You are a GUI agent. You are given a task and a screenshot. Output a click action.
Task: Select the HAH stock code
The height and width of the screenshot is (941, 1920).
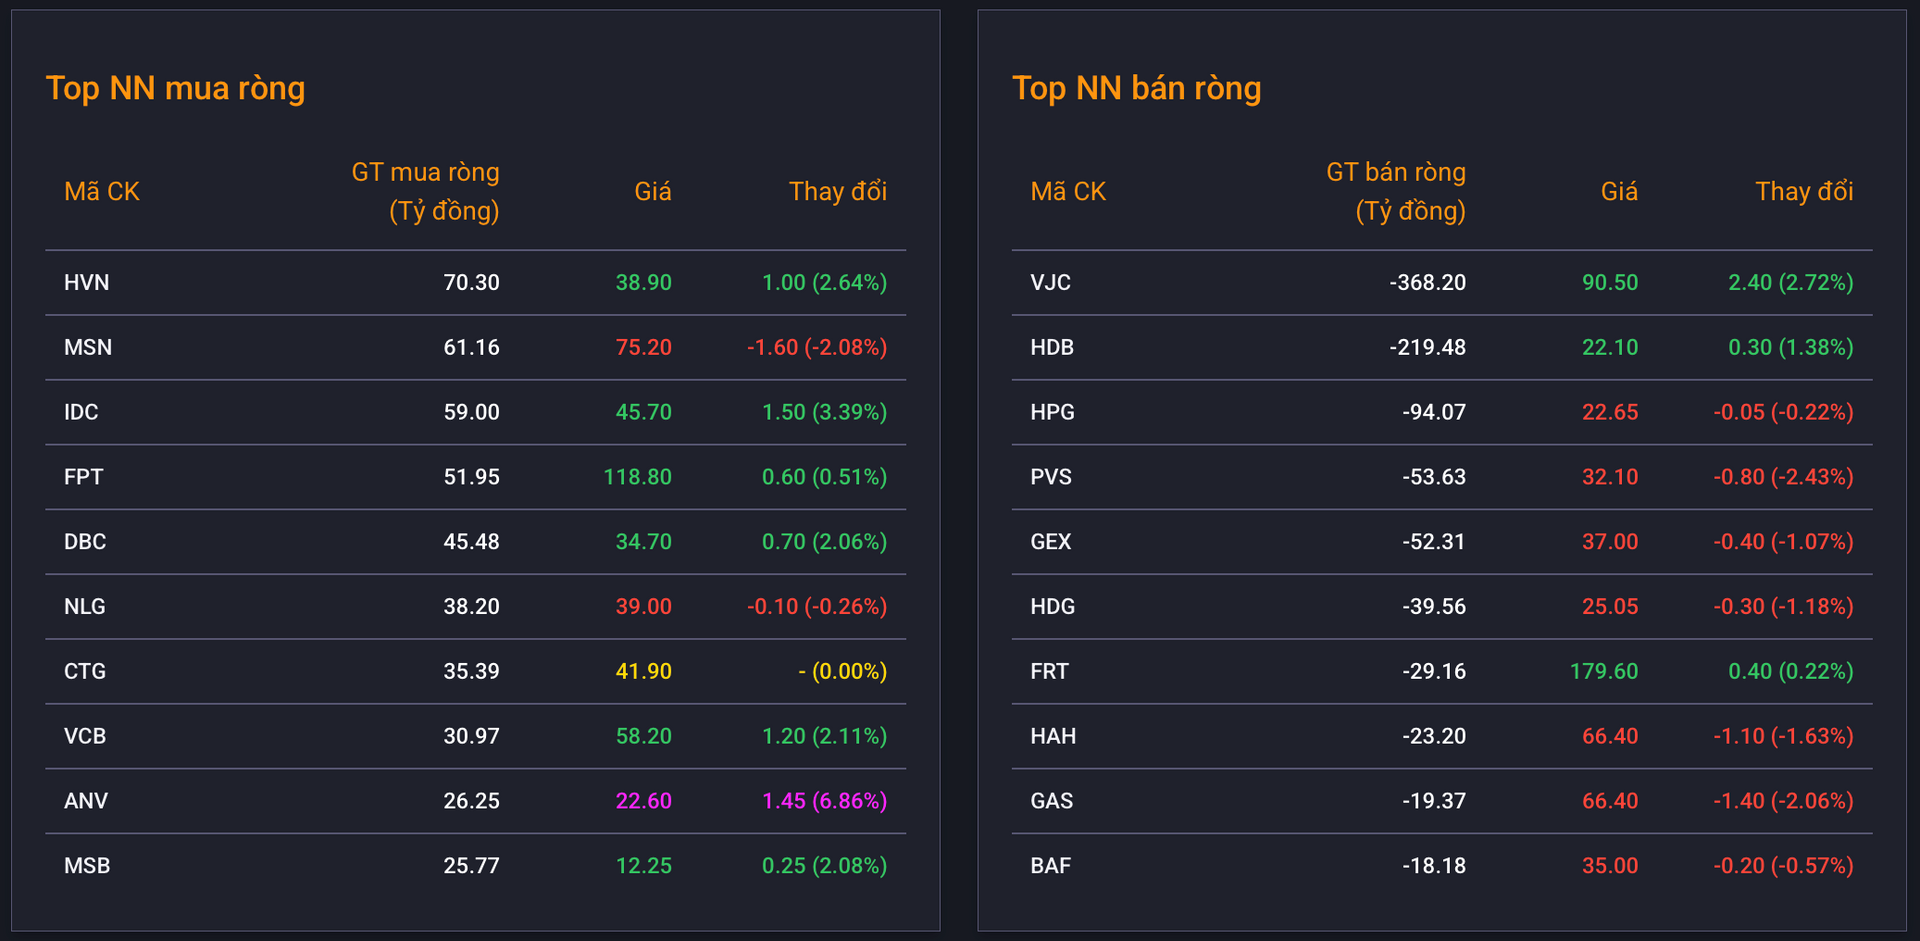tap(1054, 737)
